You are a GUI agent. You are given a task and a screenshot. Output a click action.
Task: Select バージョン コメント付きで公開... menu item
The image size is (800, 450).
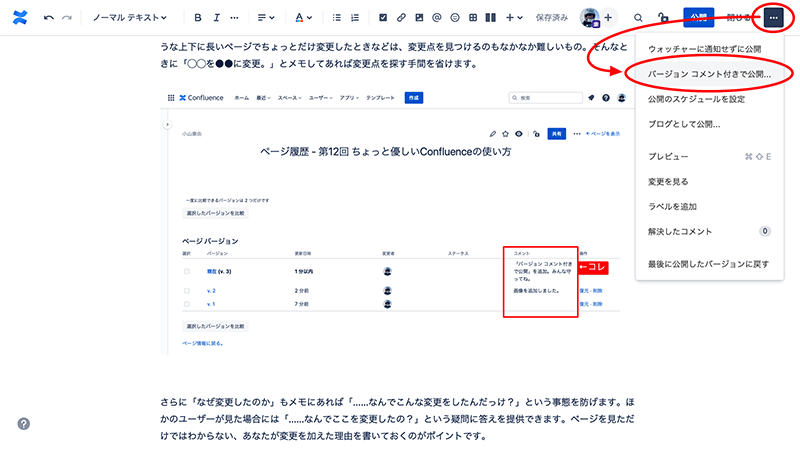click(x=710, y=74)
